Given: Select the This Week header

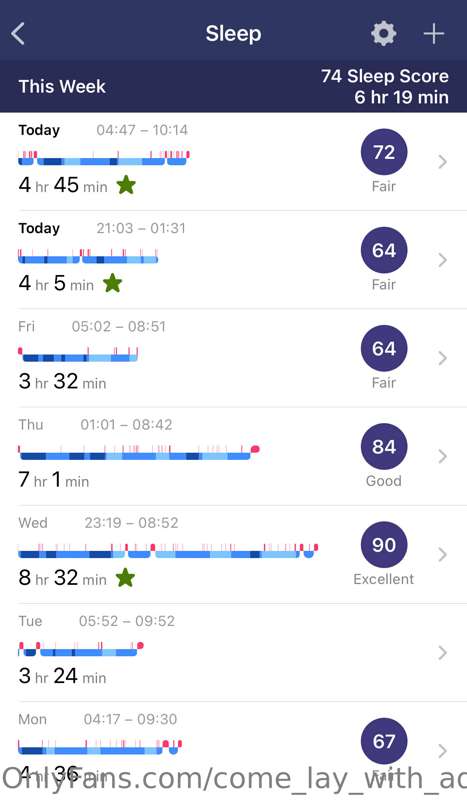Looking at the screenshot, I should click(62, 86).
